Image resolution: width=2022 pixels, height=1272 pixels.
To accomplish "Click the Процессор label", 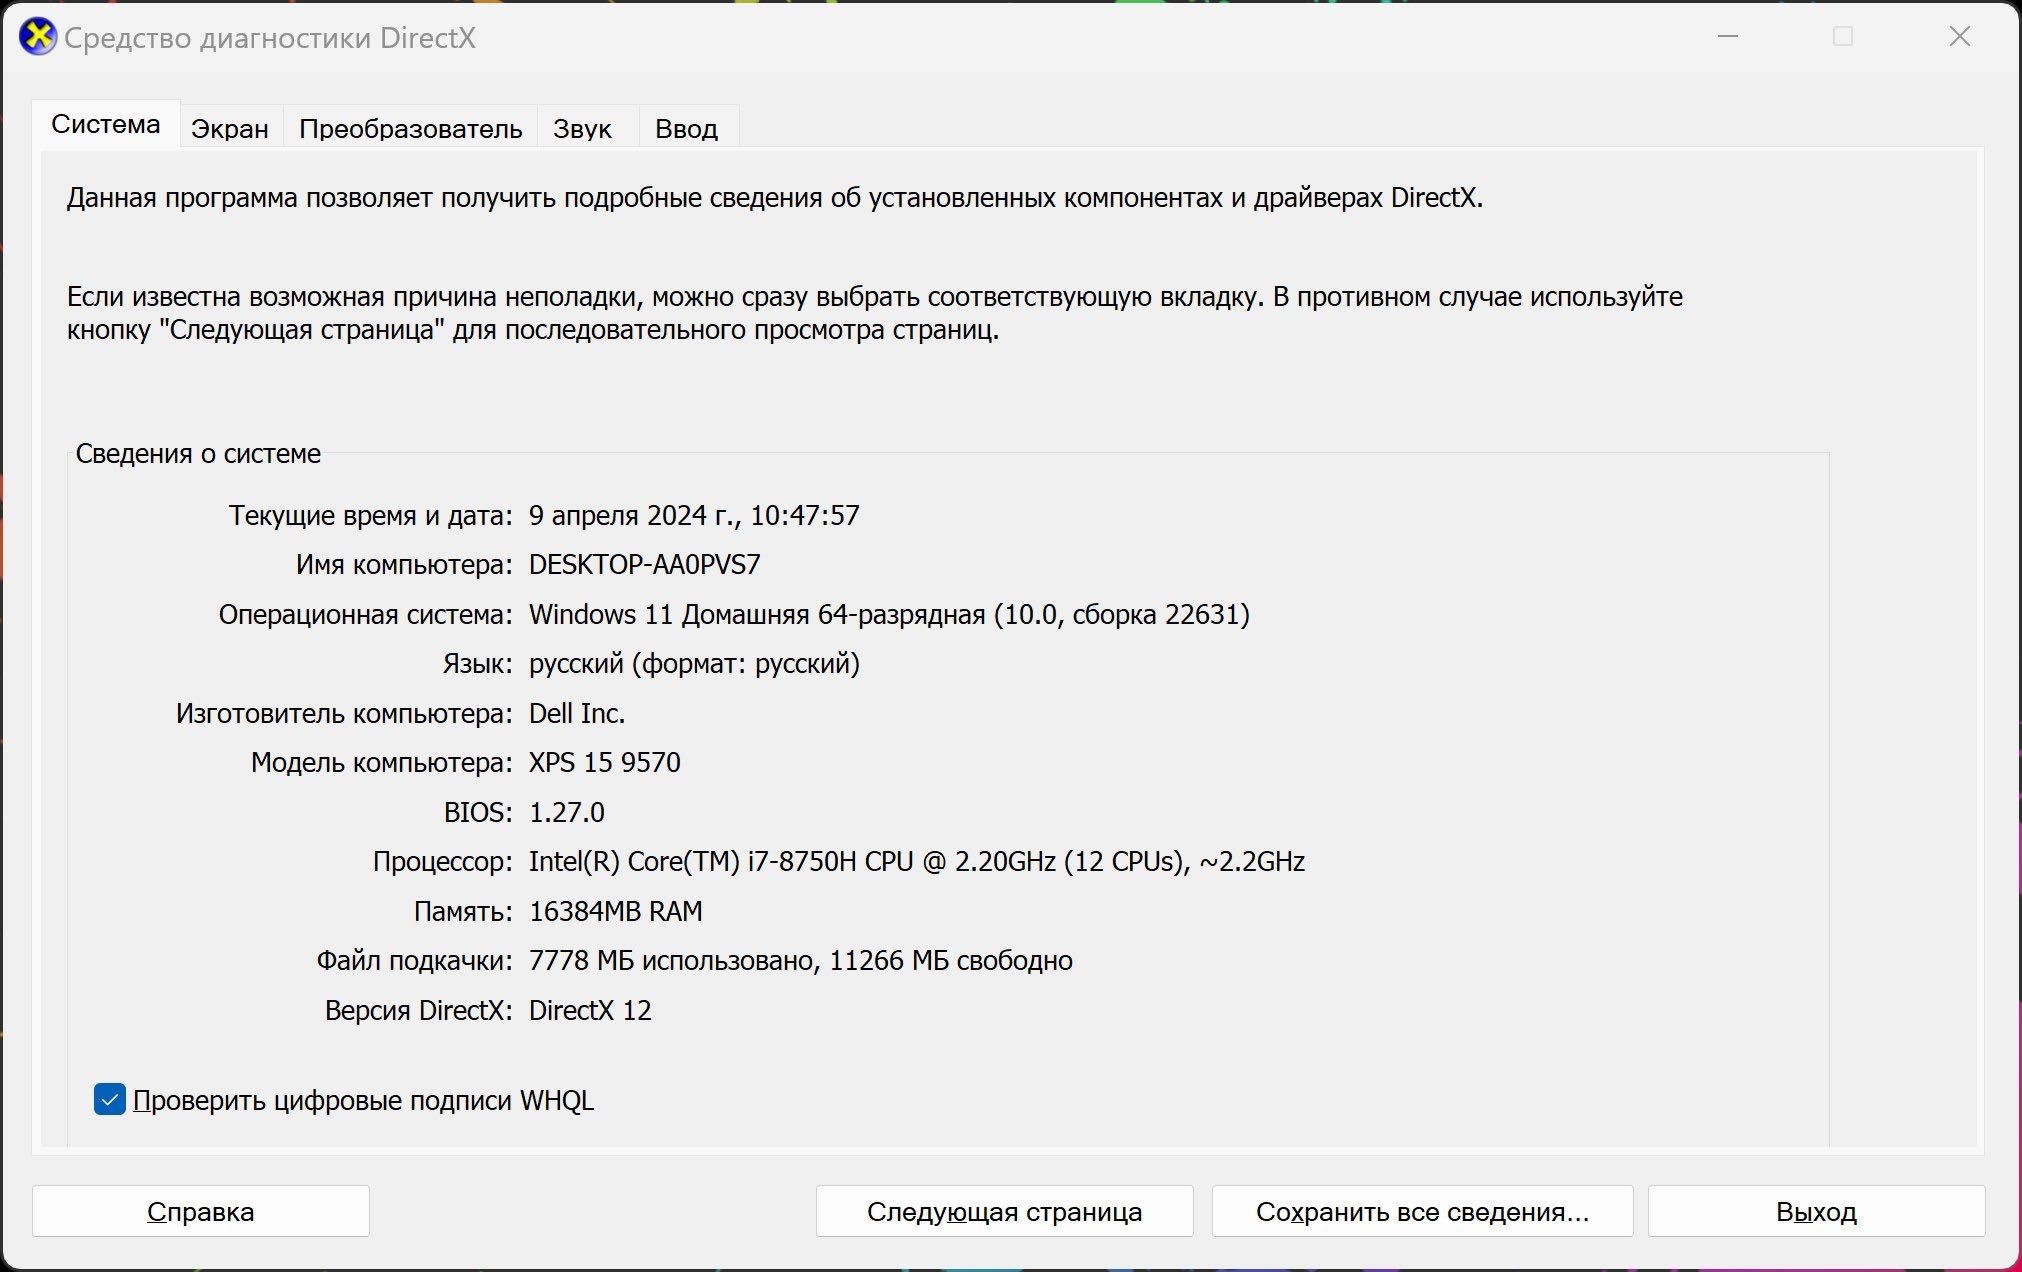I will [443, 862].
